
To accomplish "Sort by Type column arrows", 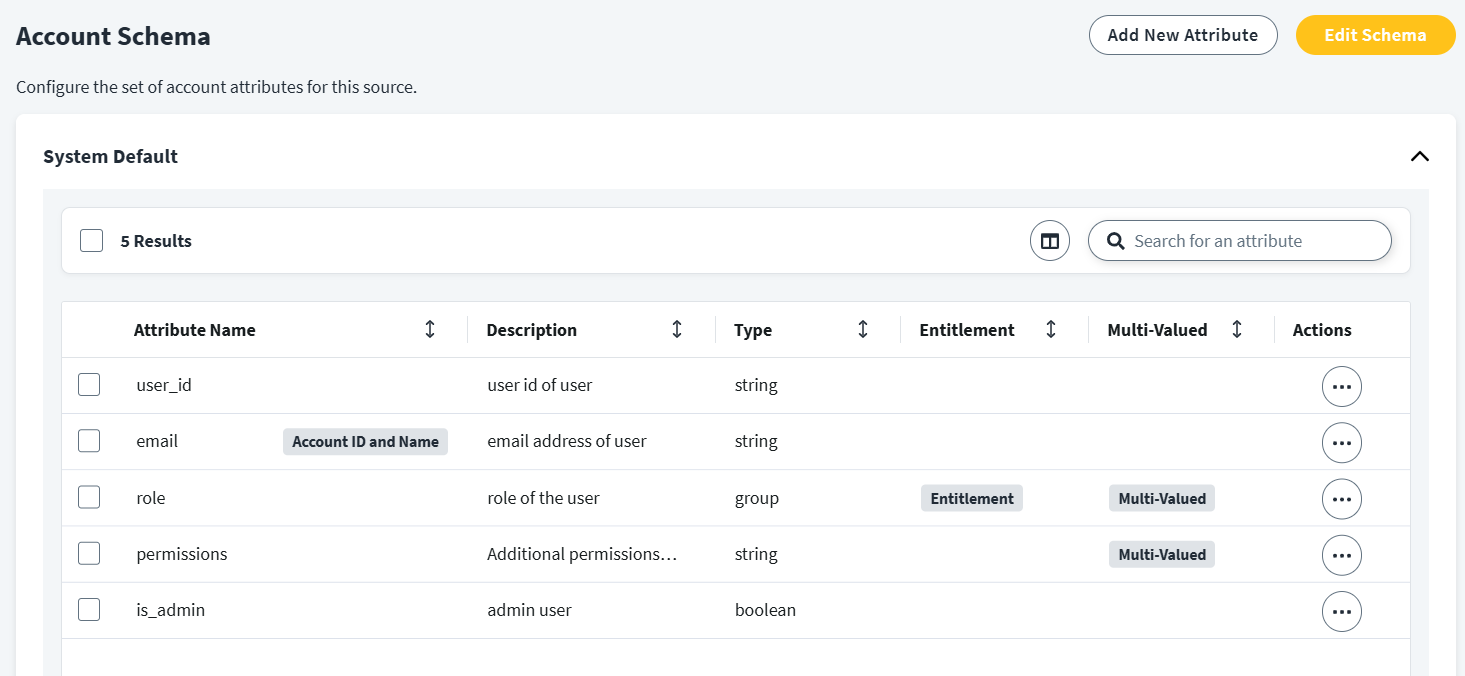I will click(863, 329).
